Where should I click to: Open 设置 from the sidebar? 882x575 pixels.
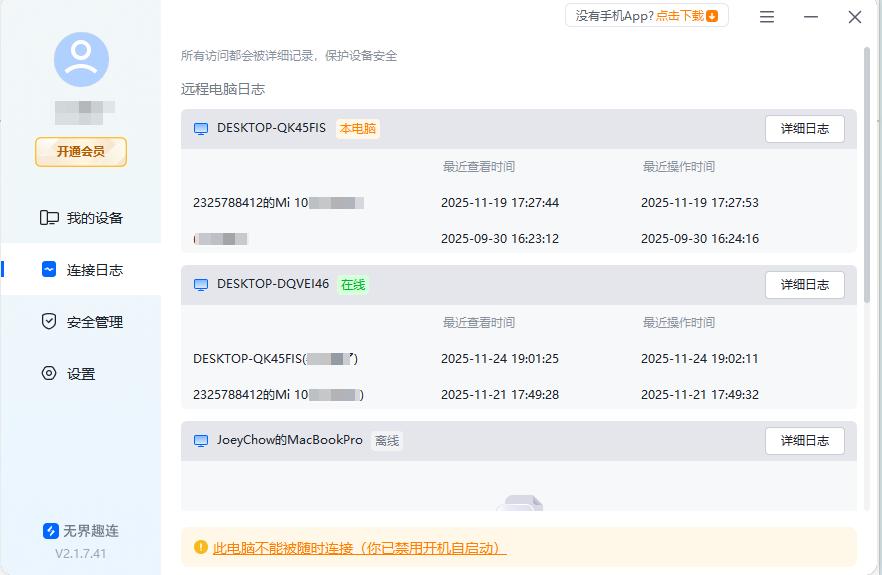82,373
